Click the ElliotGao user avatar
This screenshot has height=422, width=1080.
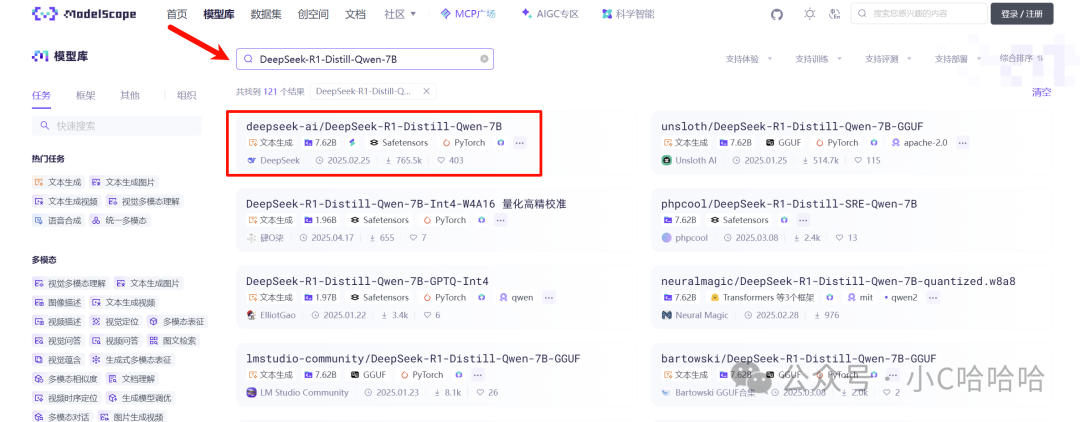[x=251, y=315]
